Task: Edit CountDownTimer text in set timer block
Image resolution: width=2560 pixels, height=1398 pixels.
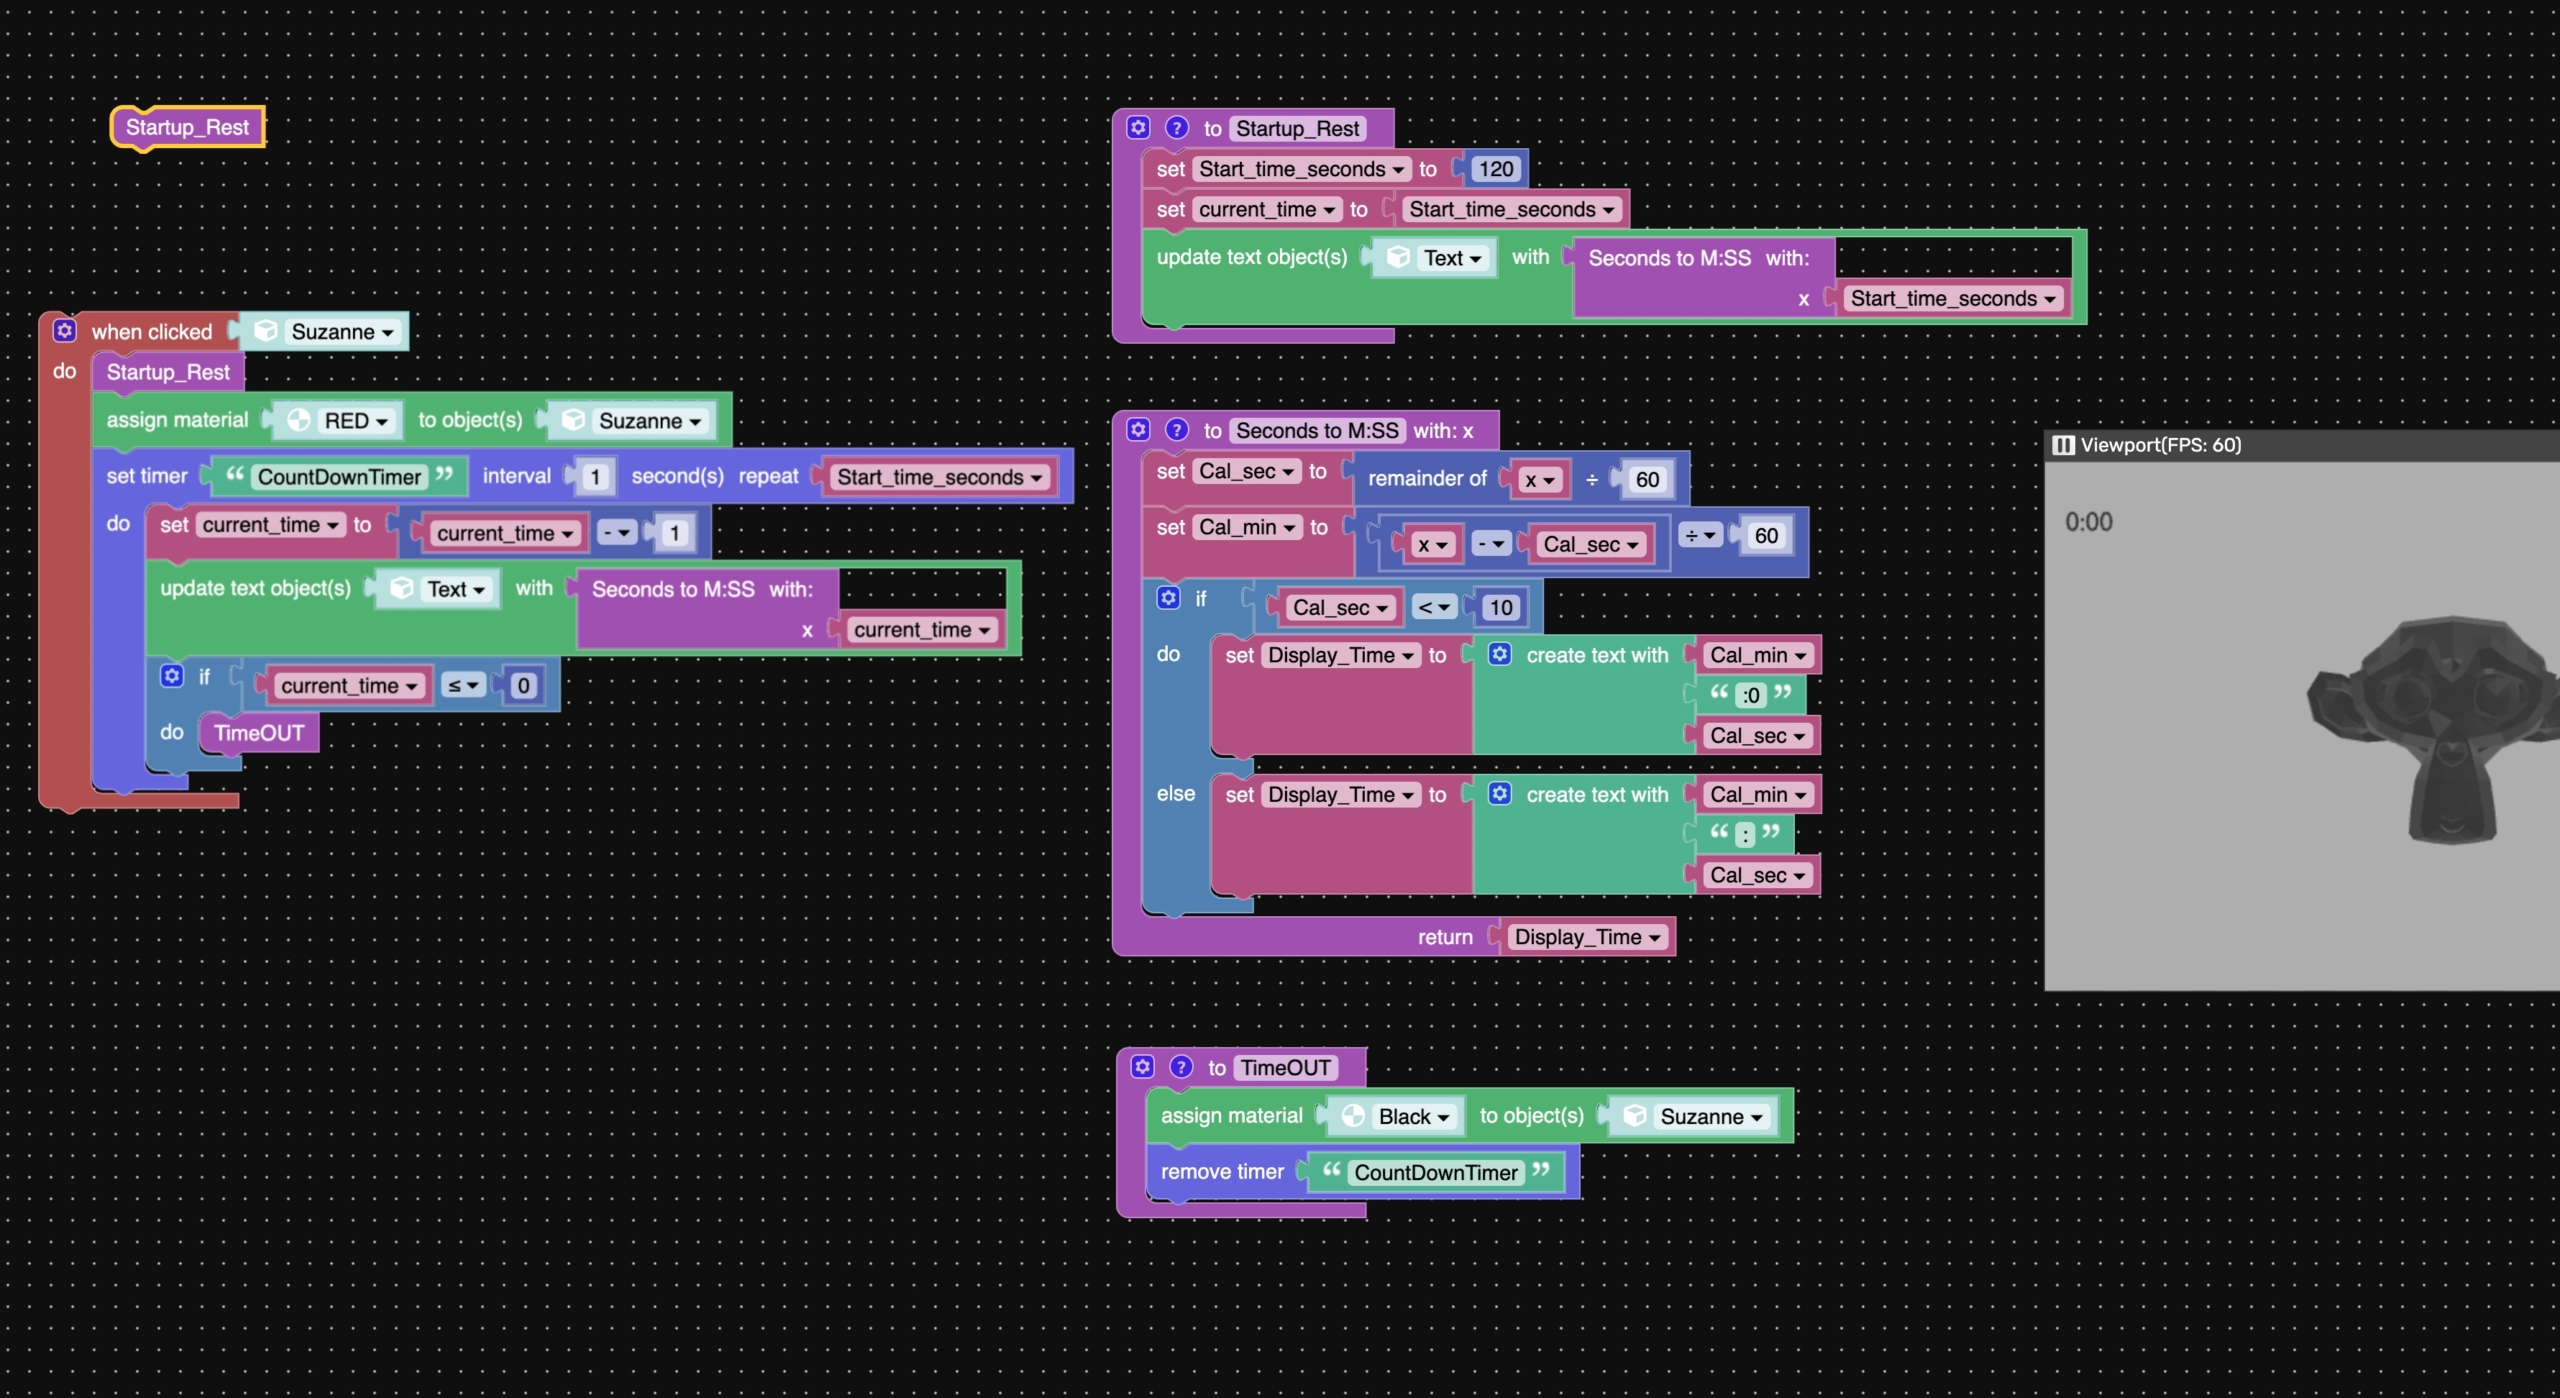Action: coord(339,477)
